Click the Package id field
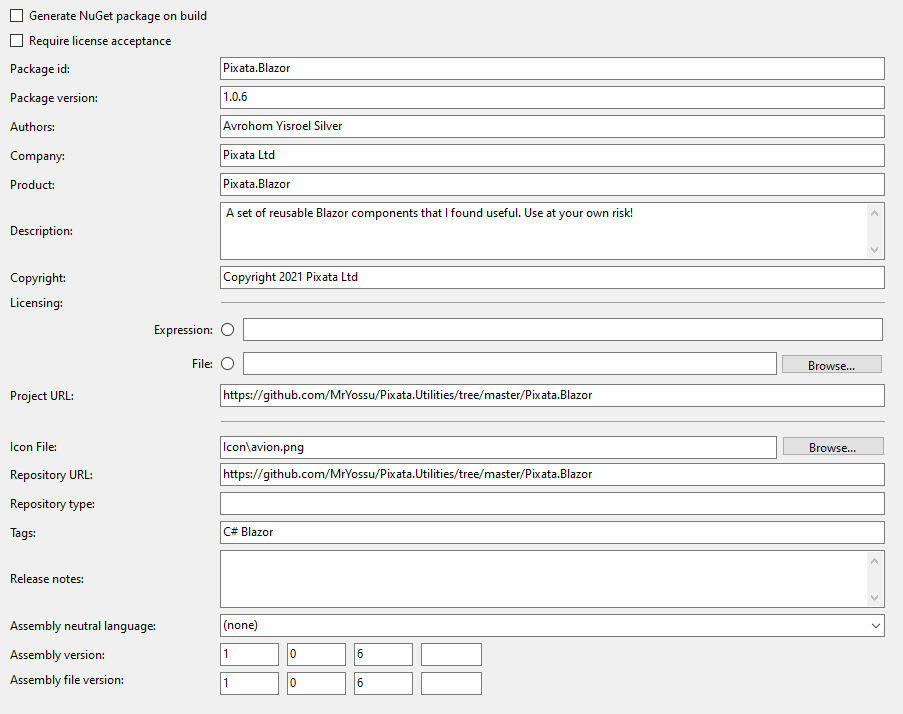 click(552, 68)
